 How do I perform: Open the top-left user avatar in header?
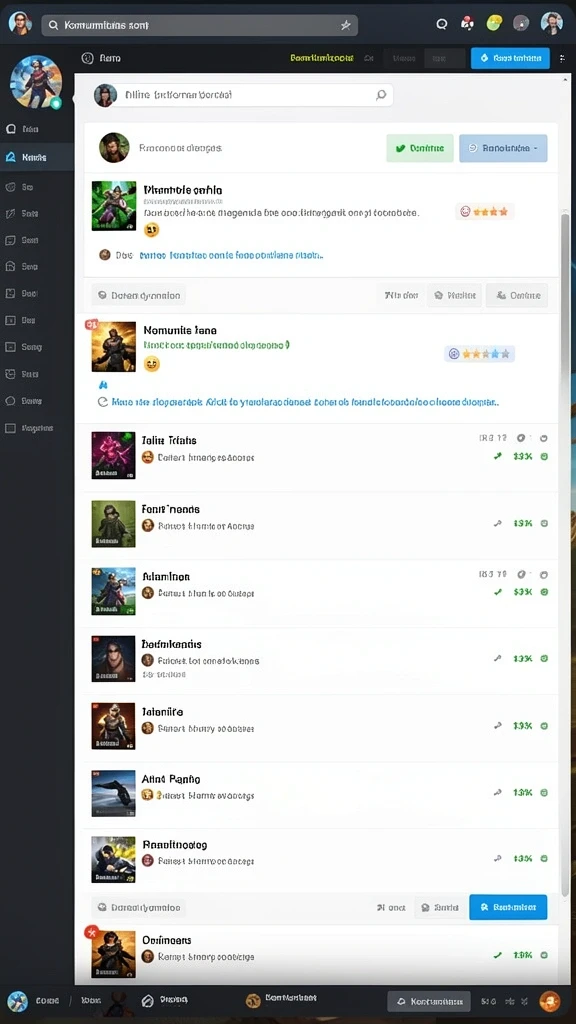[20, 24]
